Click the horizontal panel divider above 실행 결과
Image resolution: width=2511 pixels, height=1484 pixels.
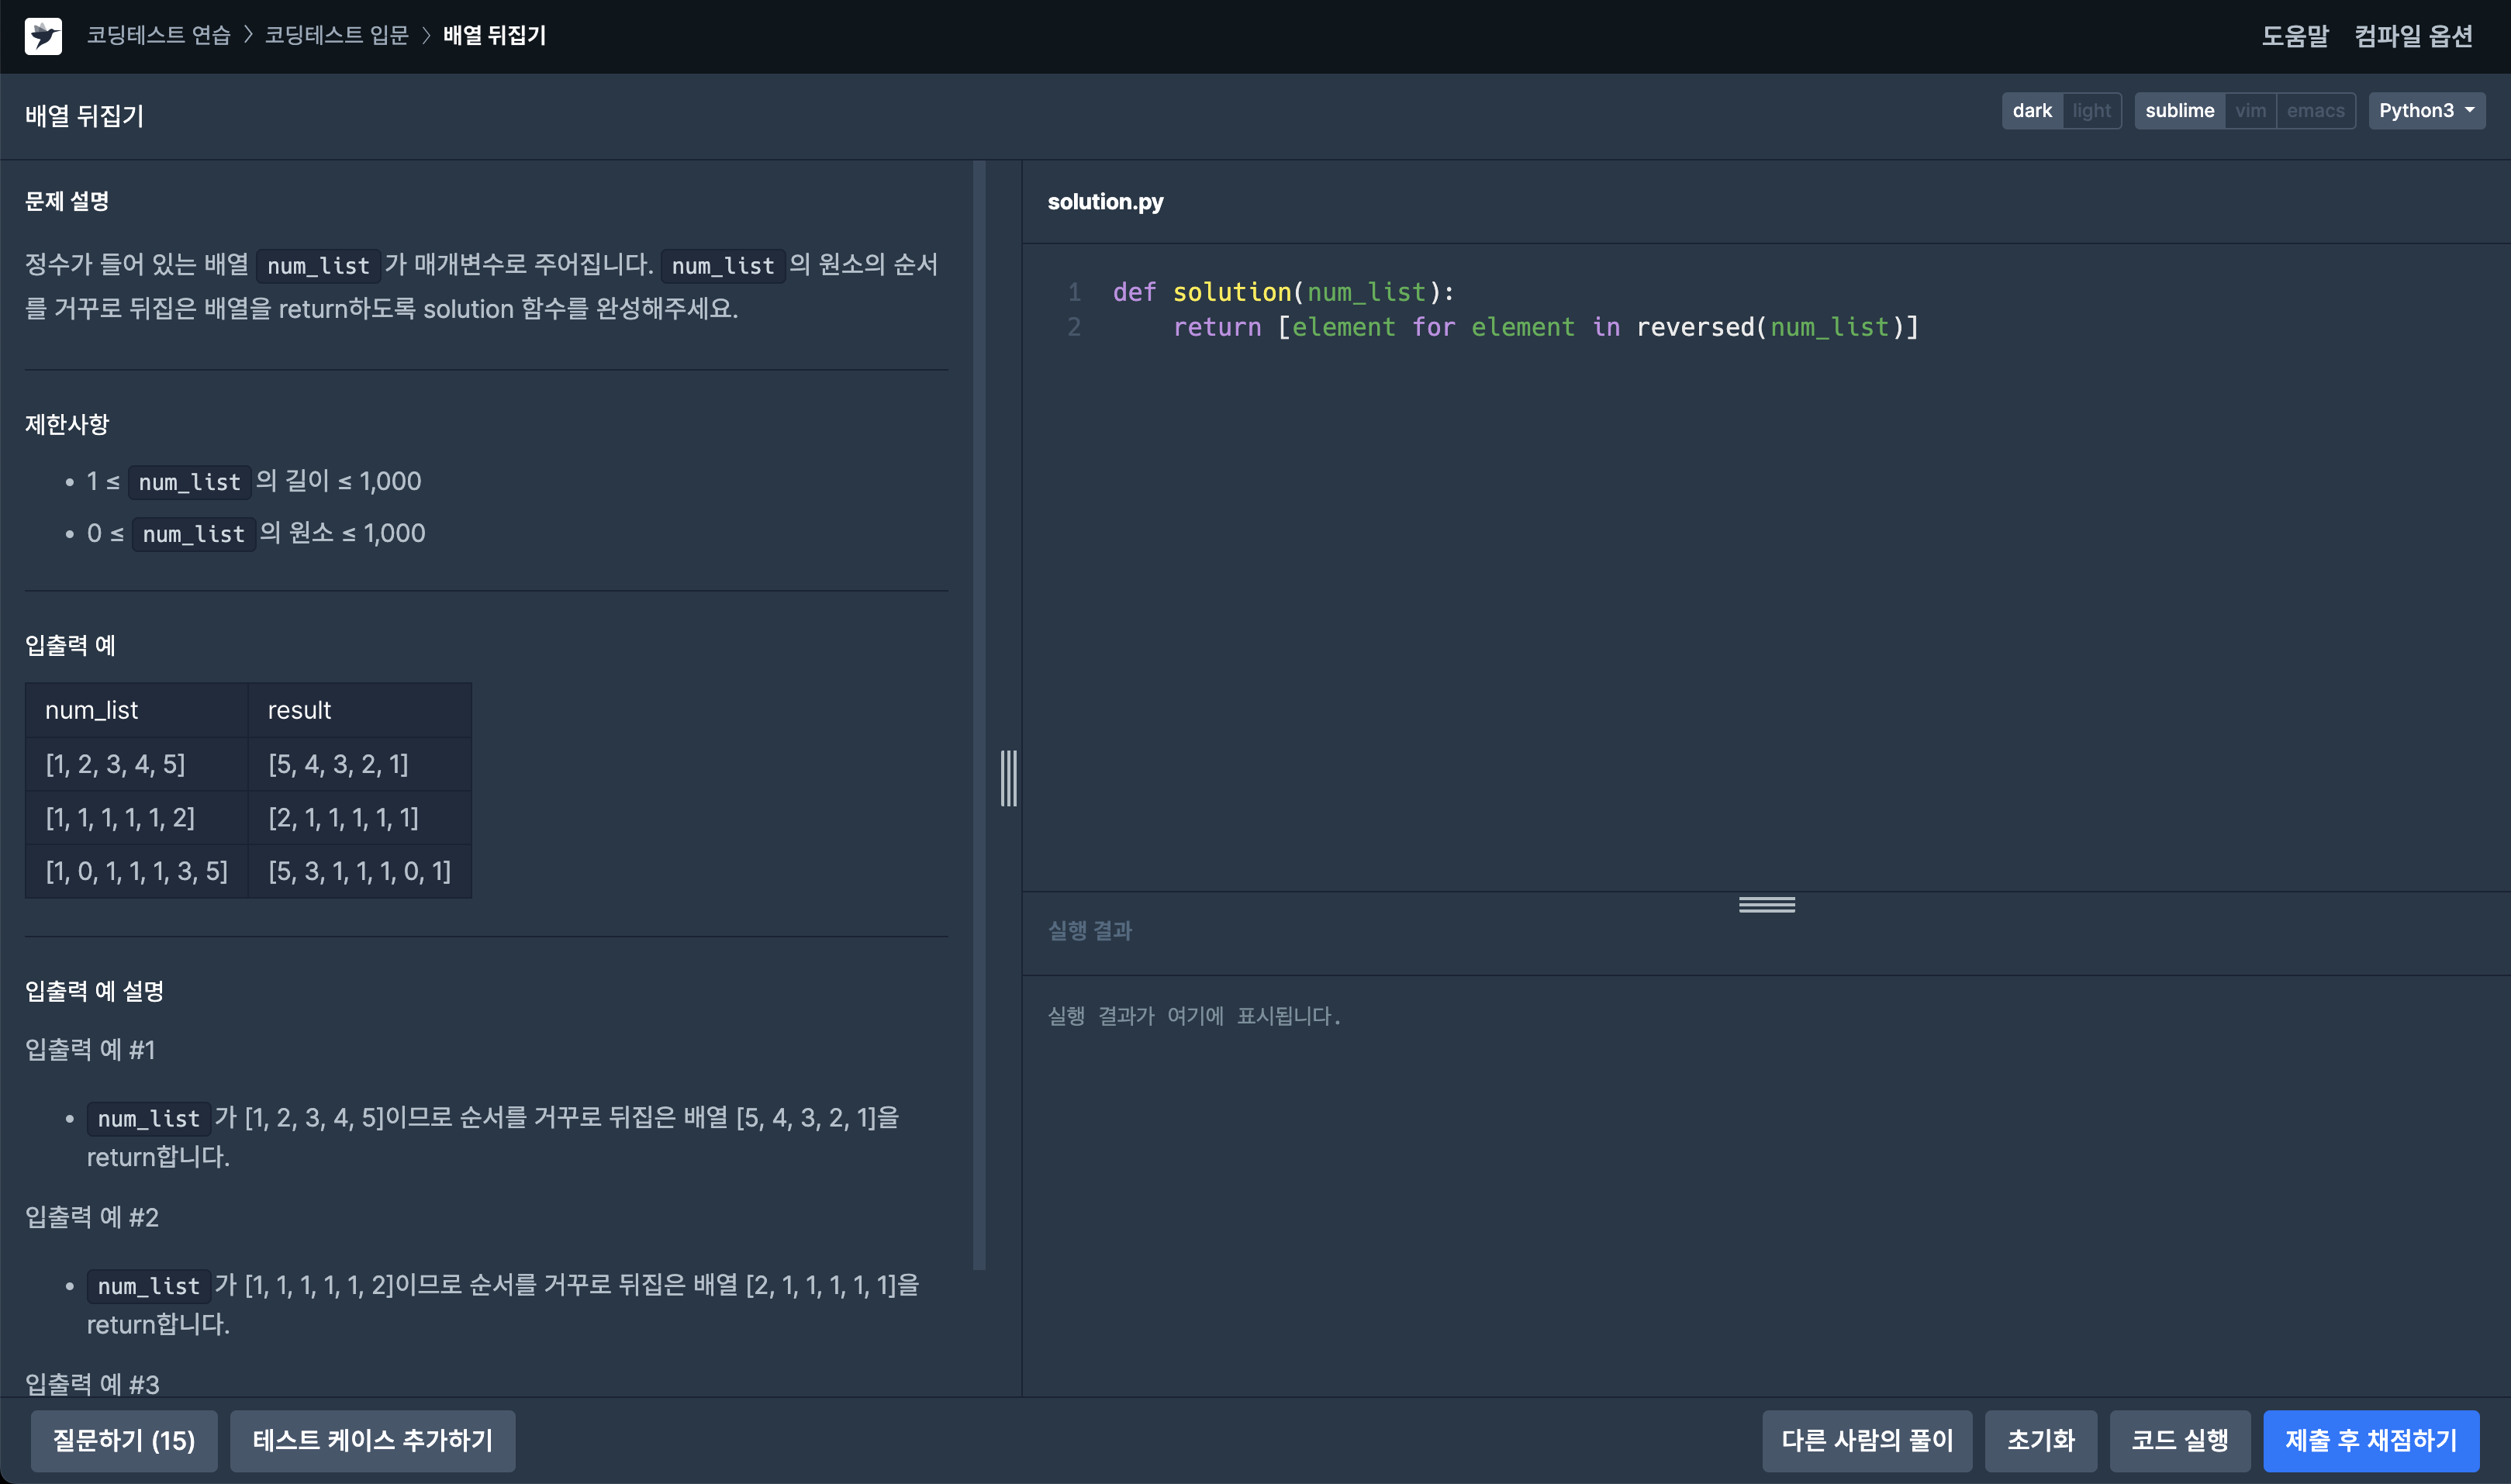point(1766,904)
